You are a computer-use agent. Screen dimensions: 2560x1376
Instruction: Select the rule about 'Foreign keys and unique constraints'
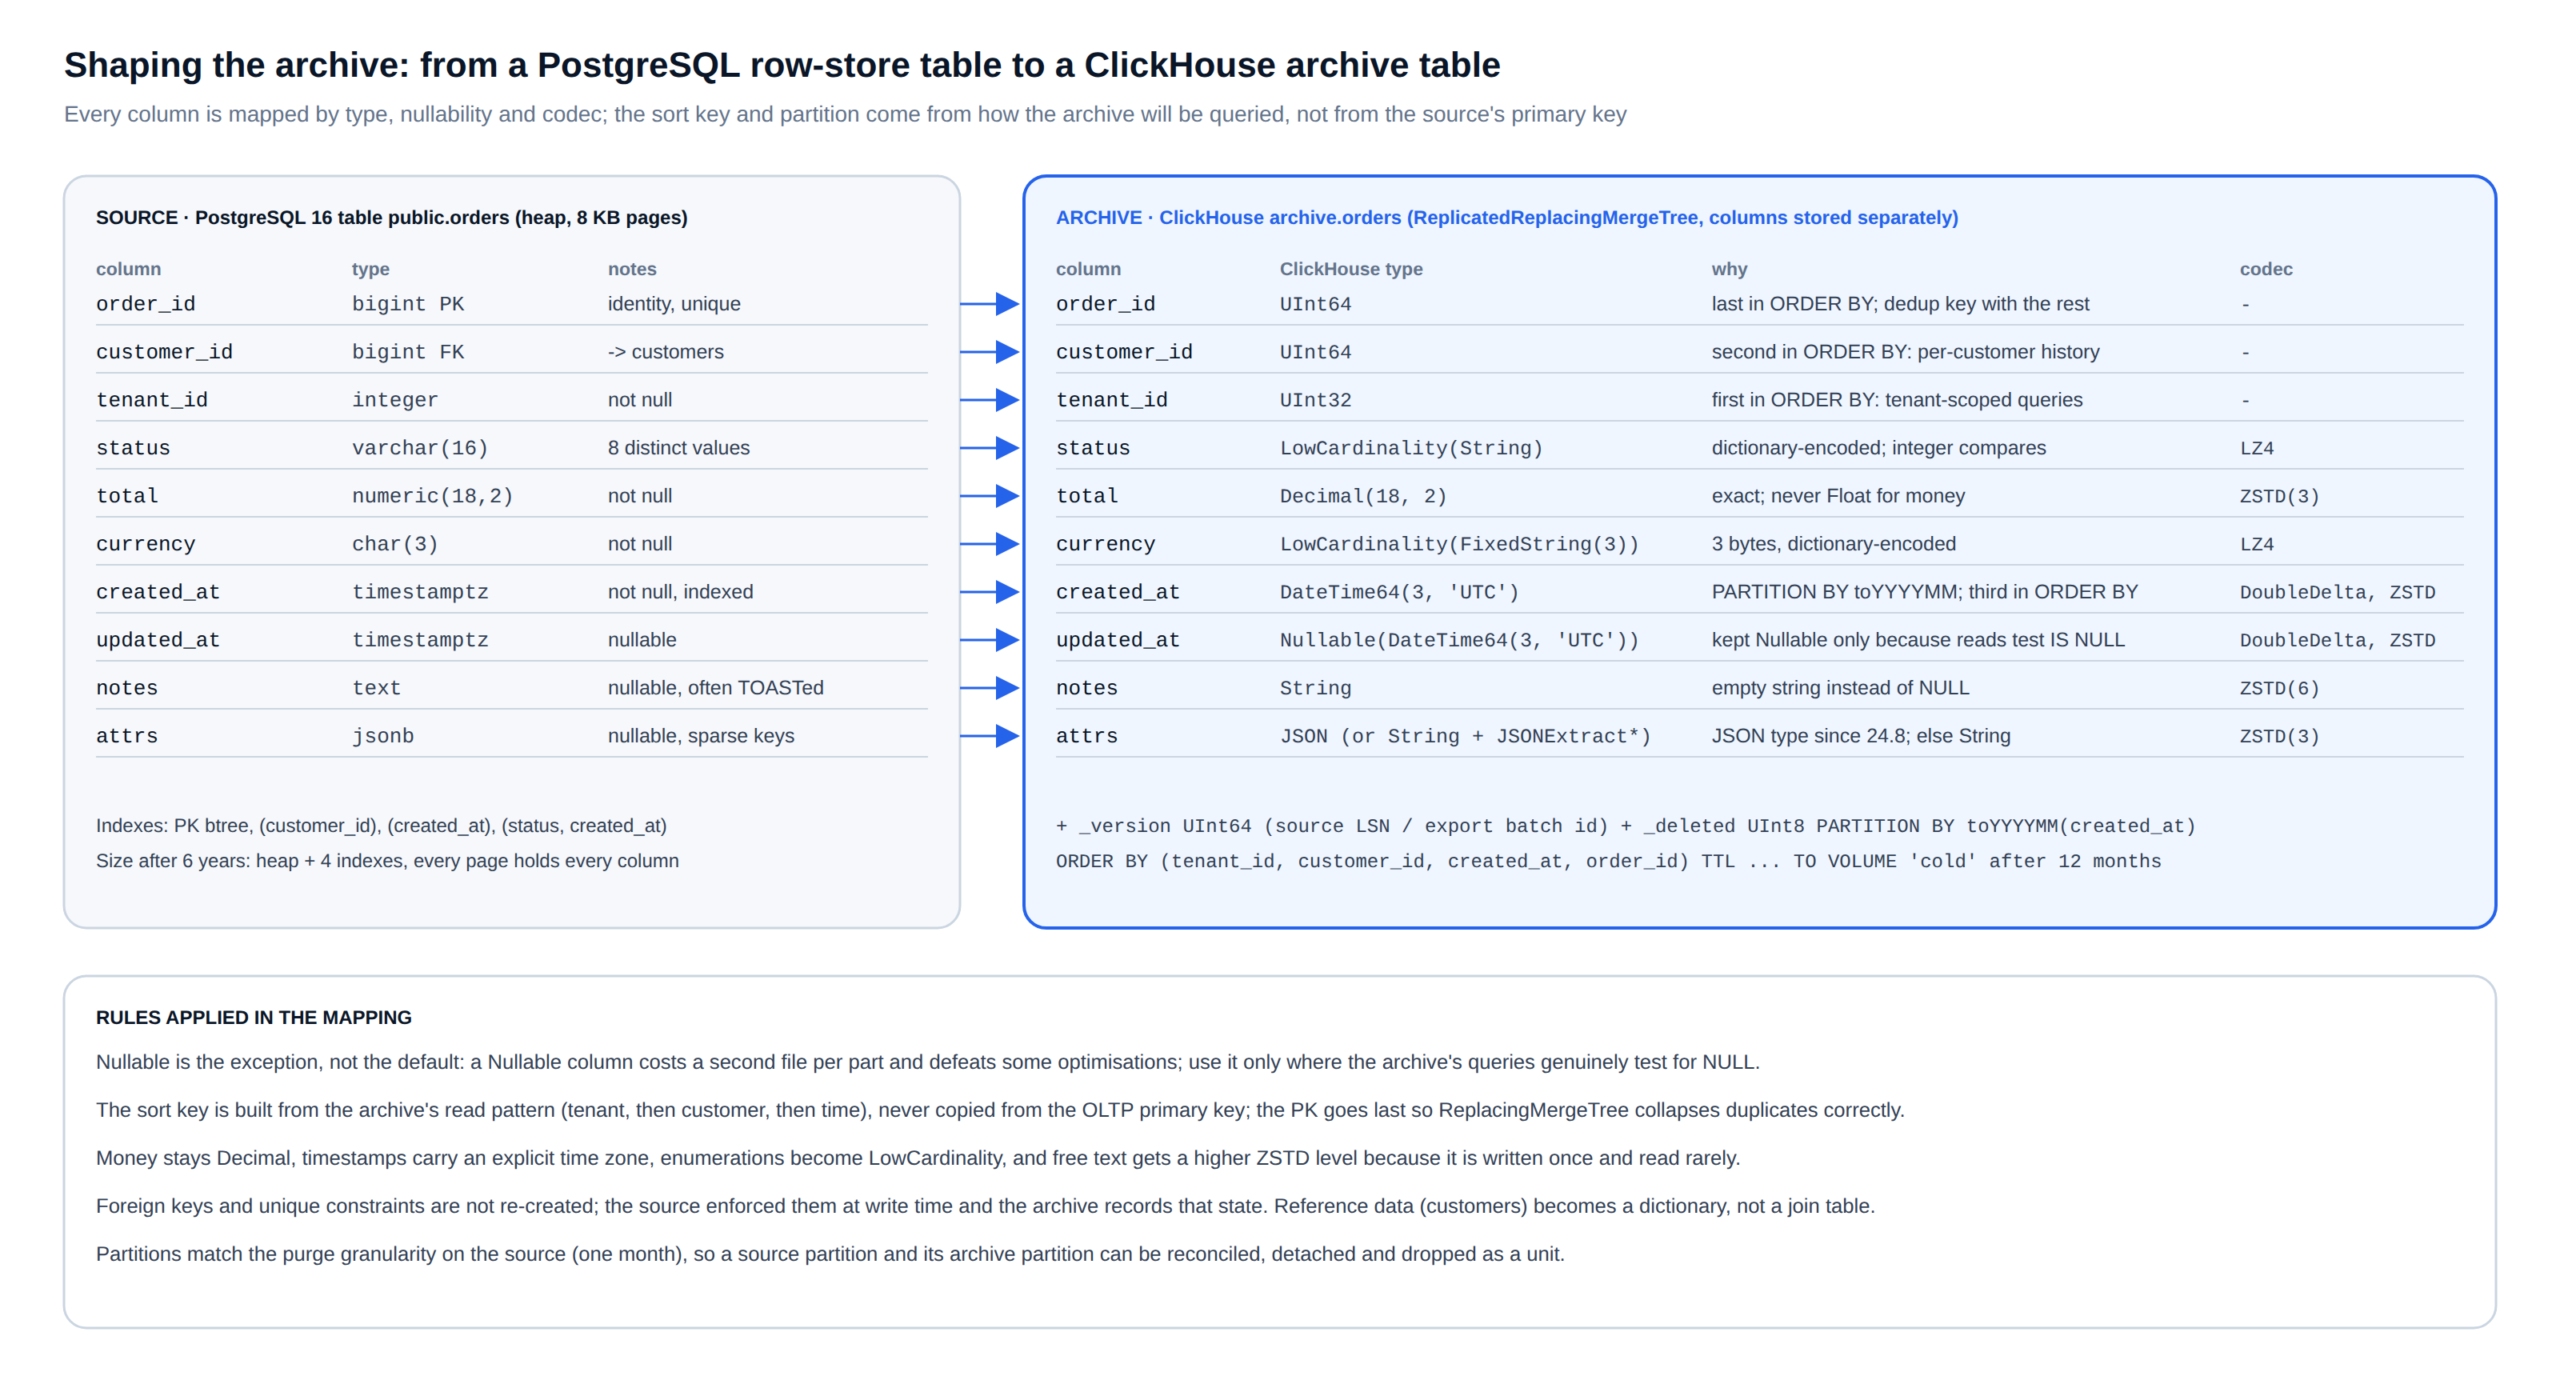pos(985,1206)
